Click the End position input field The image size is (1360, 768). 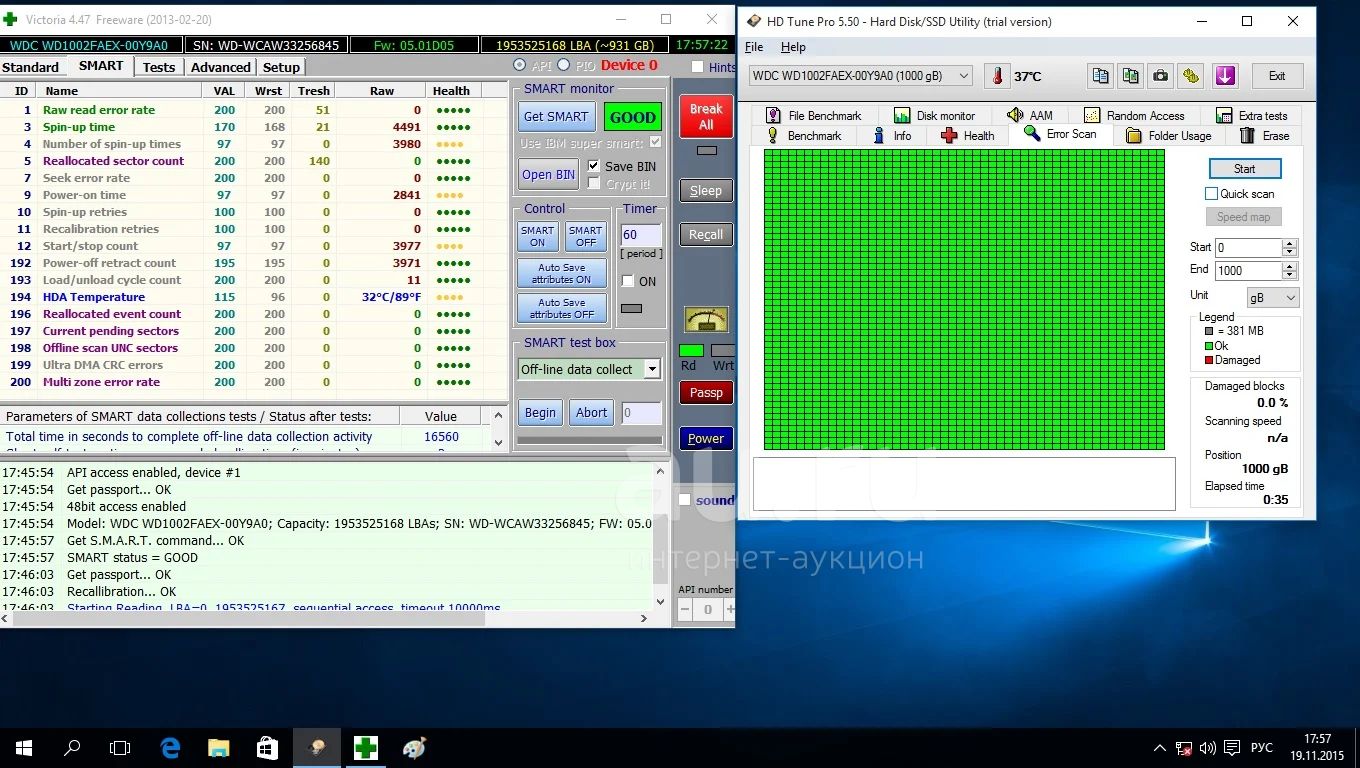click(1248, 271)
